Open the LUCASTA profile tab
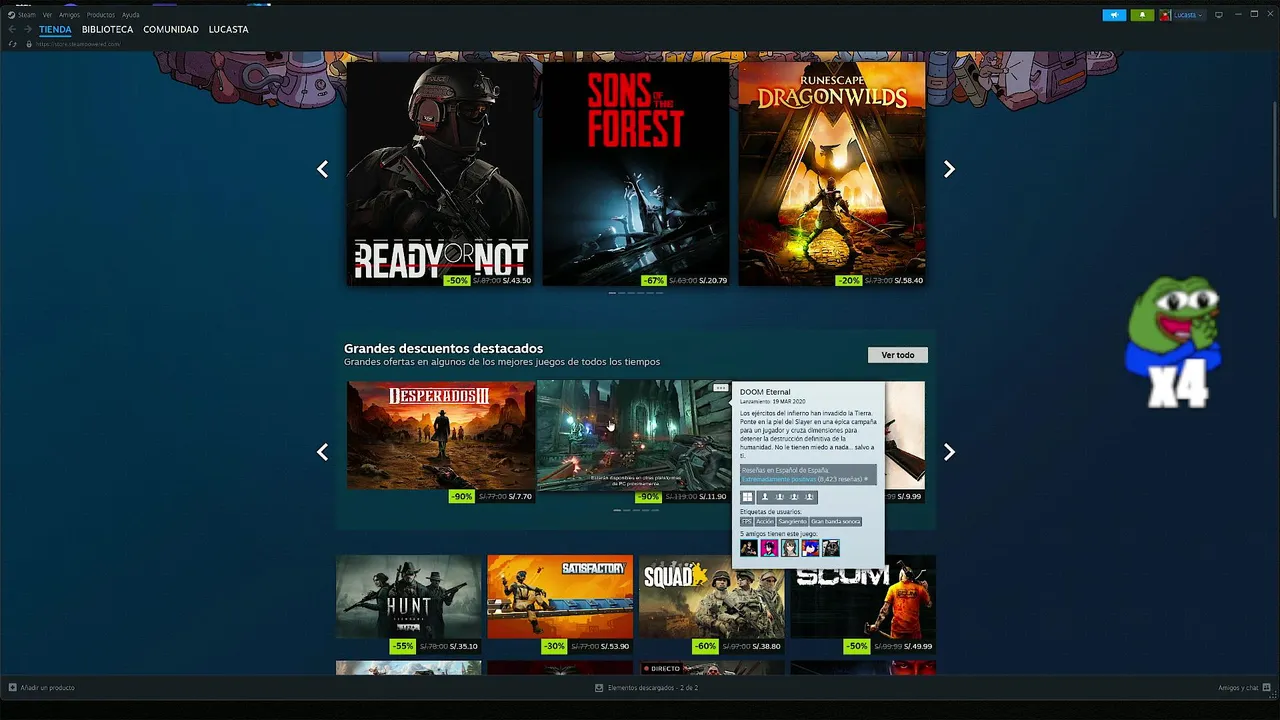Image resolution: width=1280 pixels, height=720 pixels. [228, 30]
